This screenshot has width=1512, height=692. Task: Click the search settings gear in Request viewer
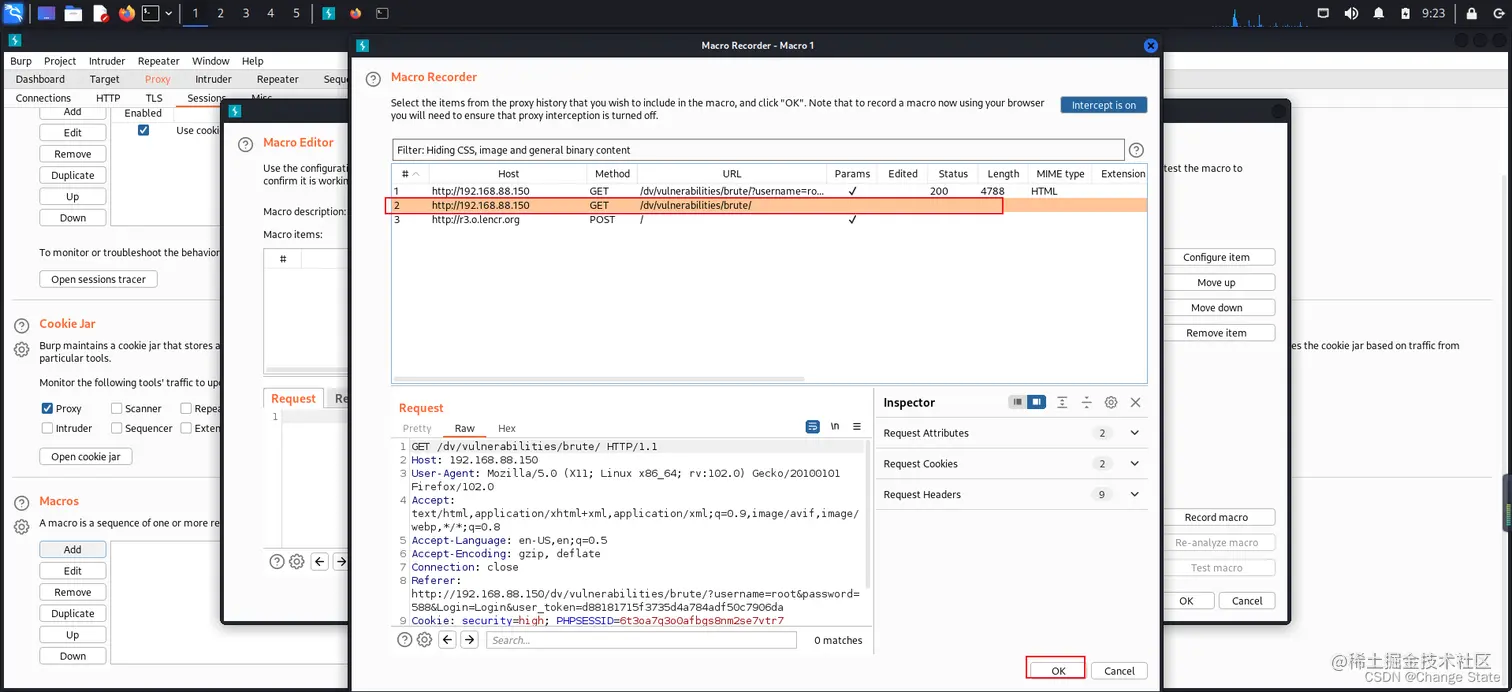[x=424, y=640]
